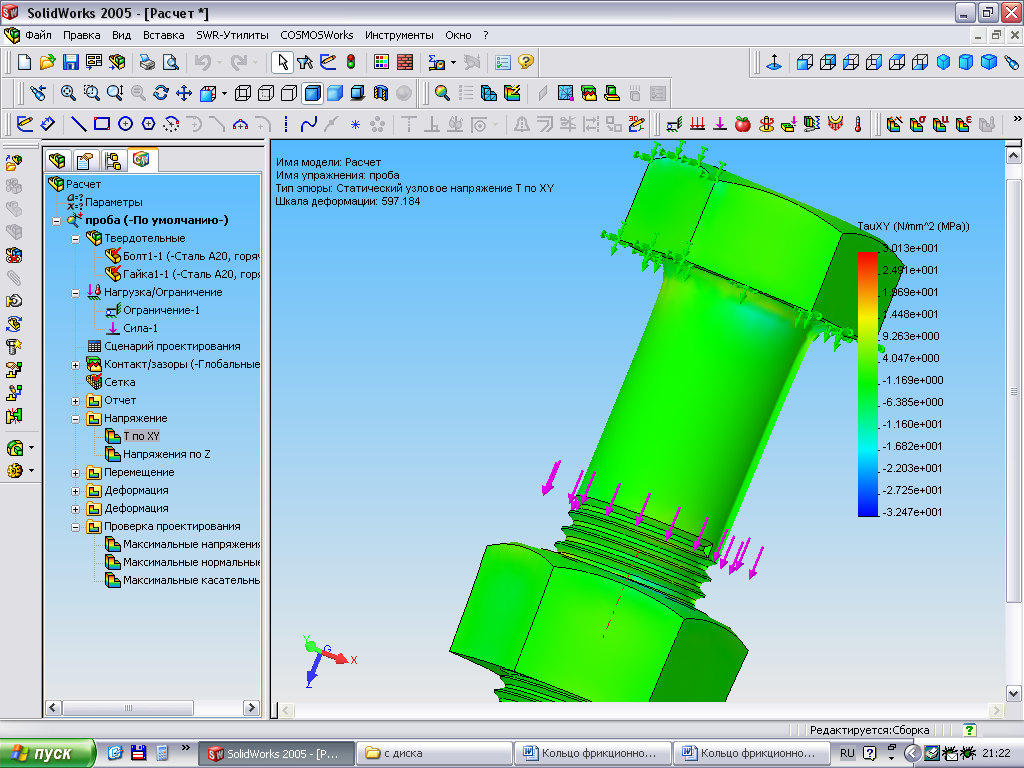This screenshot has width=1024, height=768.
Task: Click the Undo arrow icon
Action: click(203, 62)
